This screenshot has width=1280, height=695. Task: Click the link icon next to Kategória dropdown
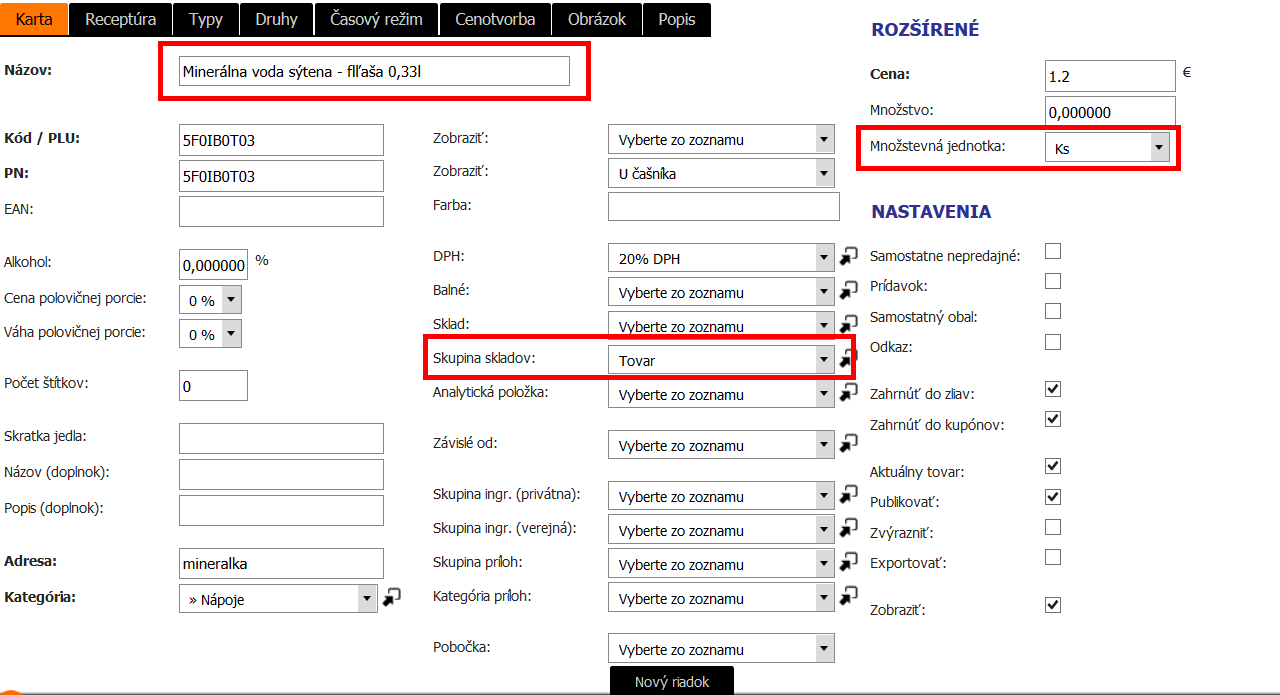392,597
